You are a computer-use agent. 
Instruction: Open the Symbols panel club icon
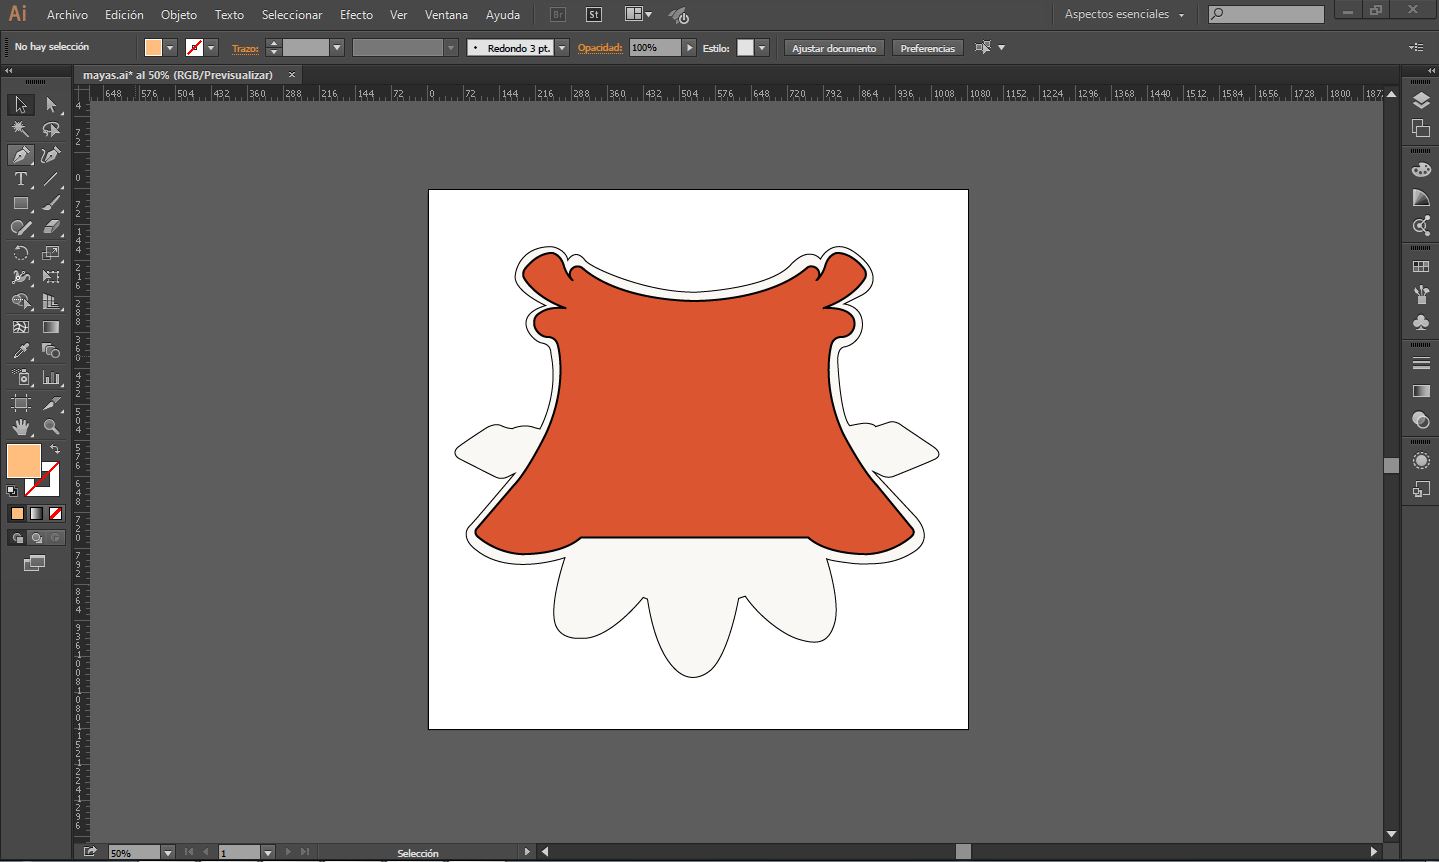pyautogui.click(x=1421, y=322)
